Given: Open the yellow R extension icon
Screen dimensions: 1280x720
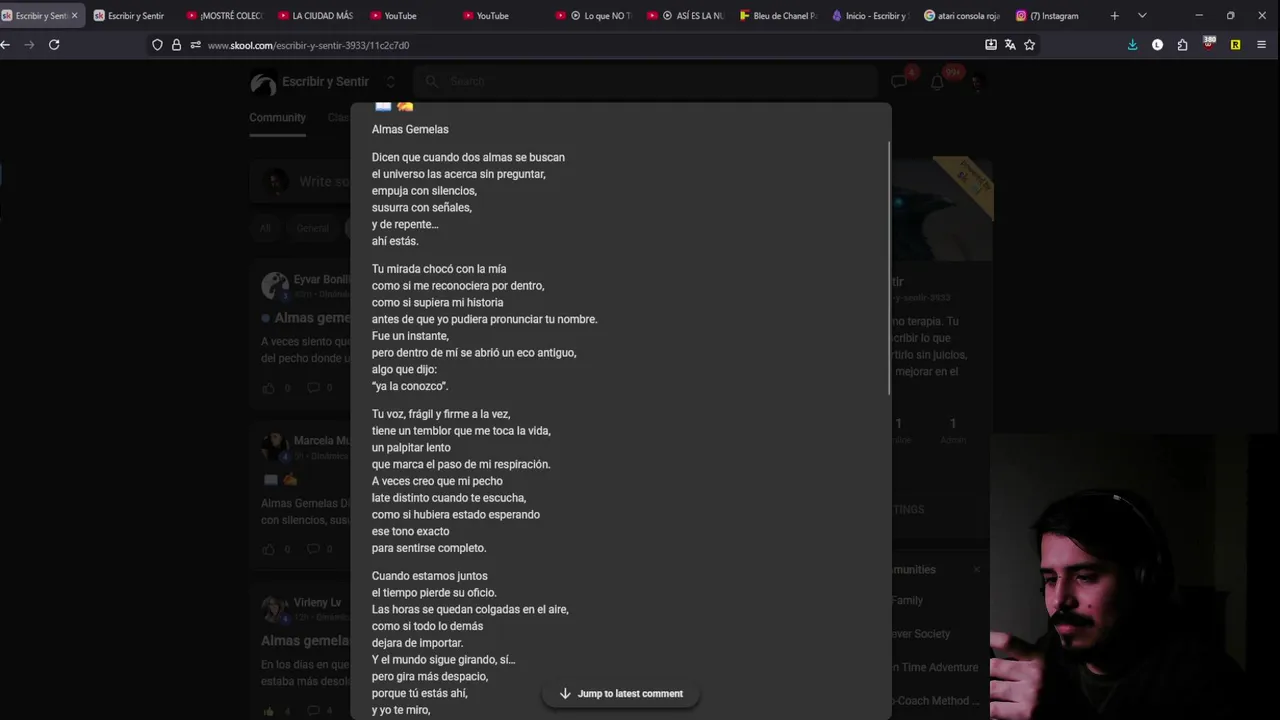Looking at the screenshot, I should [x=1235, y=45].
